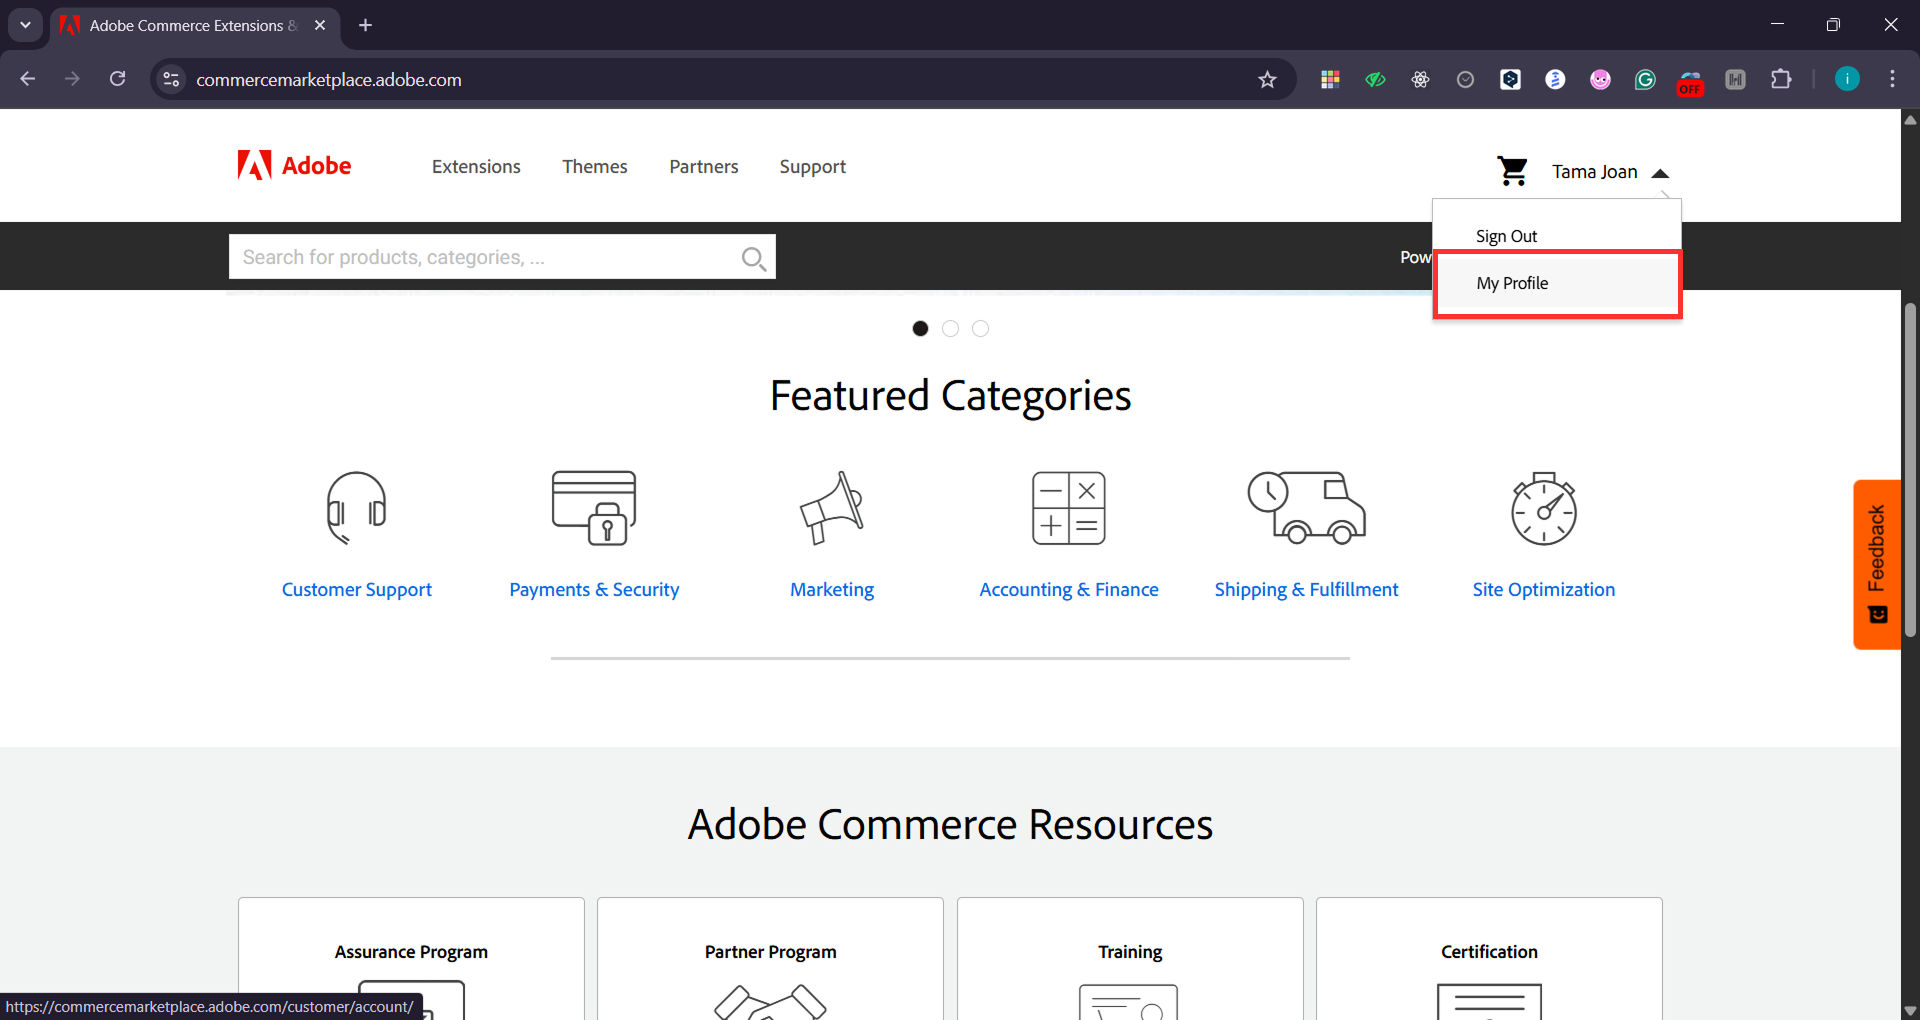
Task: Open Accounting & Finance calculator icon
Action: tap(1069, 508)
